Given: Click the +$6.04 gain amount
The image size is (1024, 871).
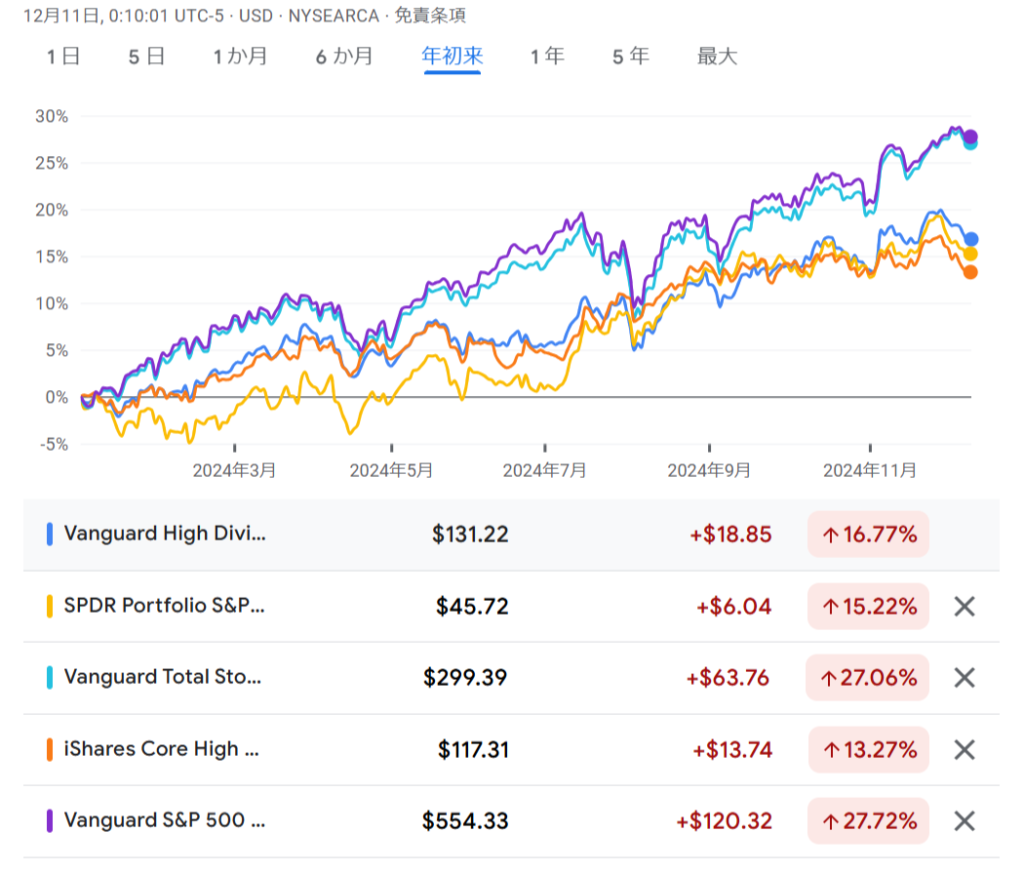Looking at the screenshot, I should (x=734, y=606).
